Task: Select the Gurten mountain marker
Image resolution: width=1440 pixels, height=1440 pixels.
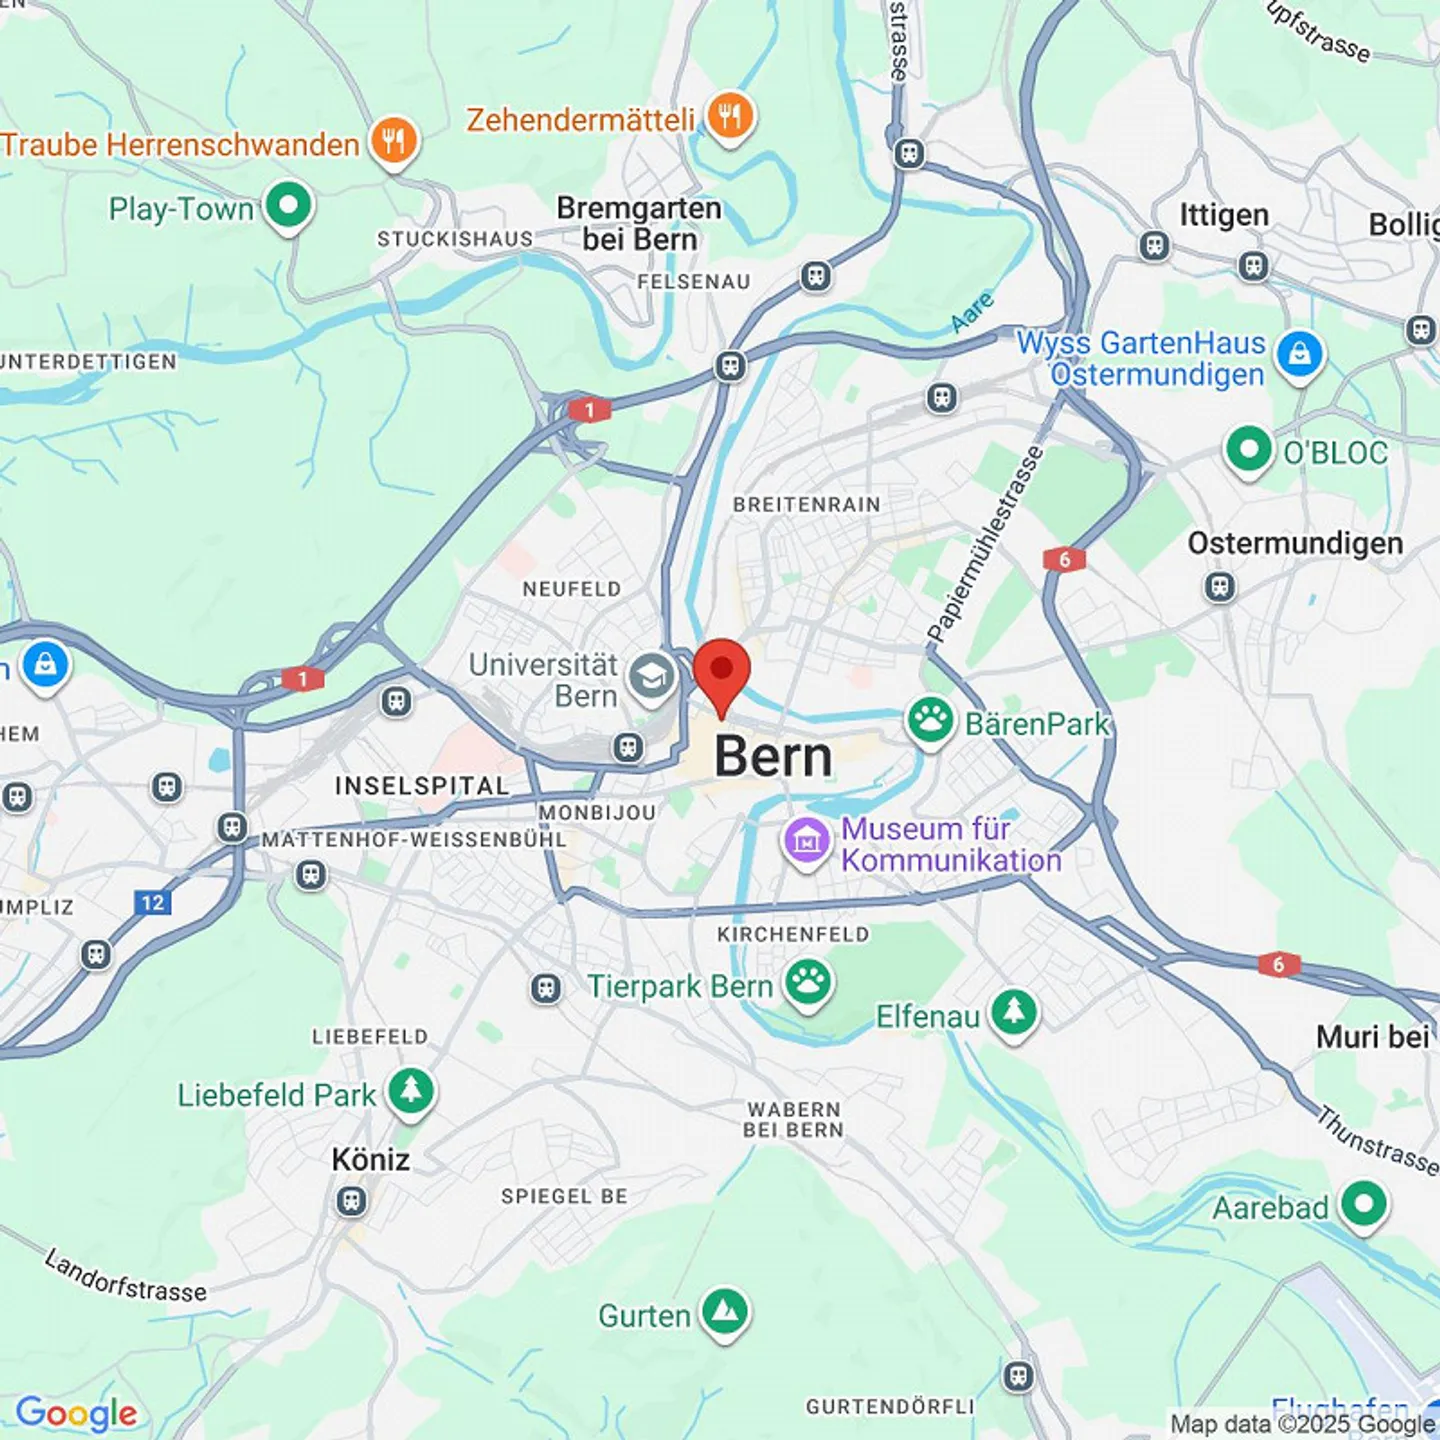Action: [725, 1313]
